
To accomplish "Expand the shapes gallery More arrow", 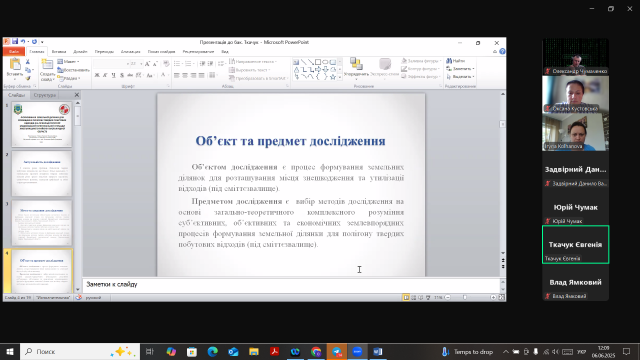I will click(340, 77).
